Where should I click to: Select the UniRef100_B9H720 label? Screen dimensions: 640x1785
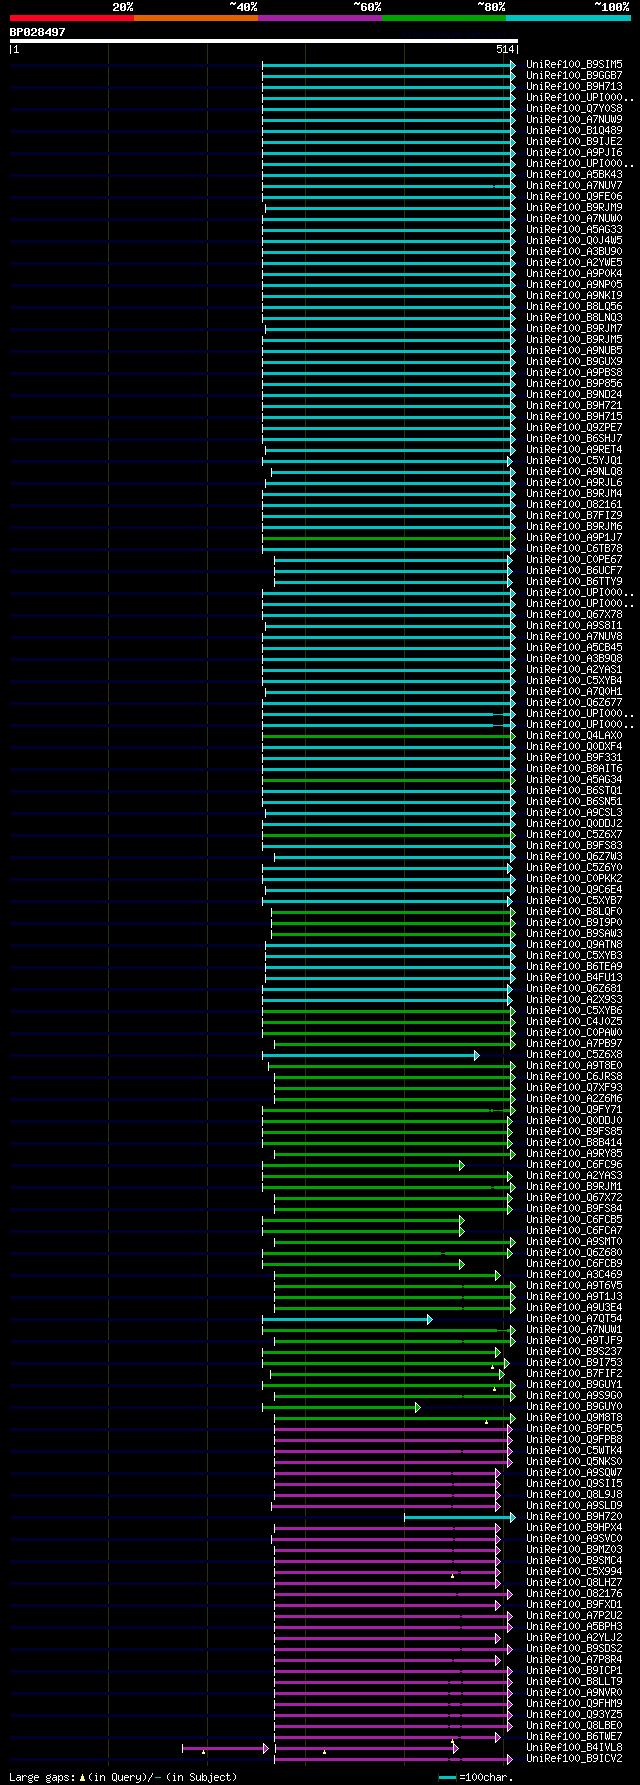click(x=574, y=1516)
